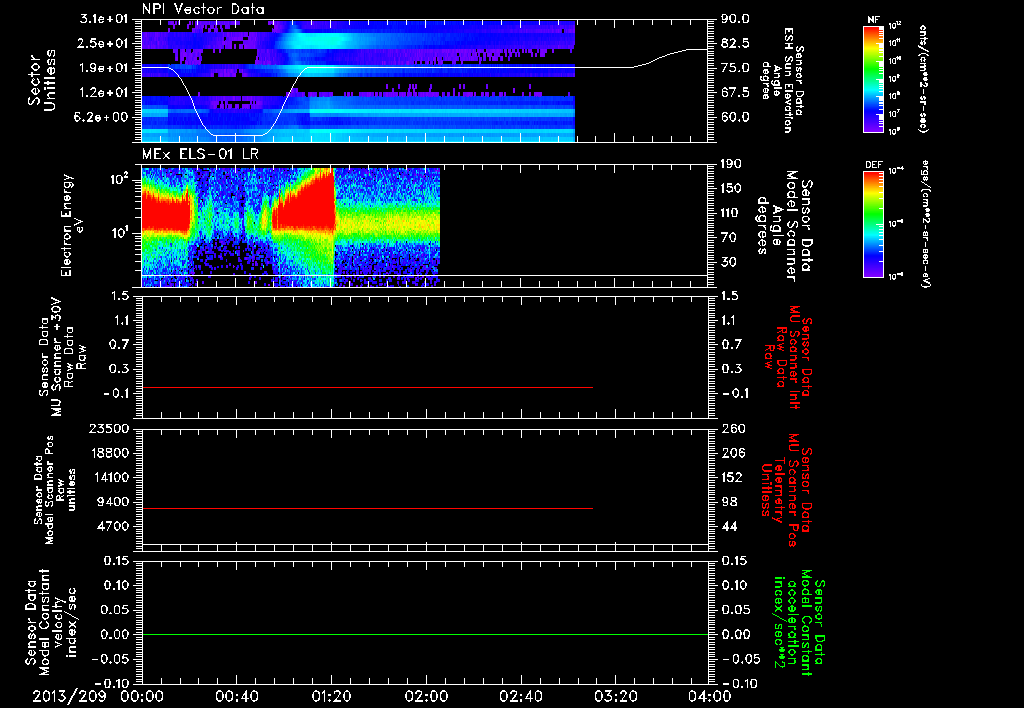The height and width of the screenshot is (708, 1024).
Task: Click the '02:40' time tick label
Action: coord(520,696)
